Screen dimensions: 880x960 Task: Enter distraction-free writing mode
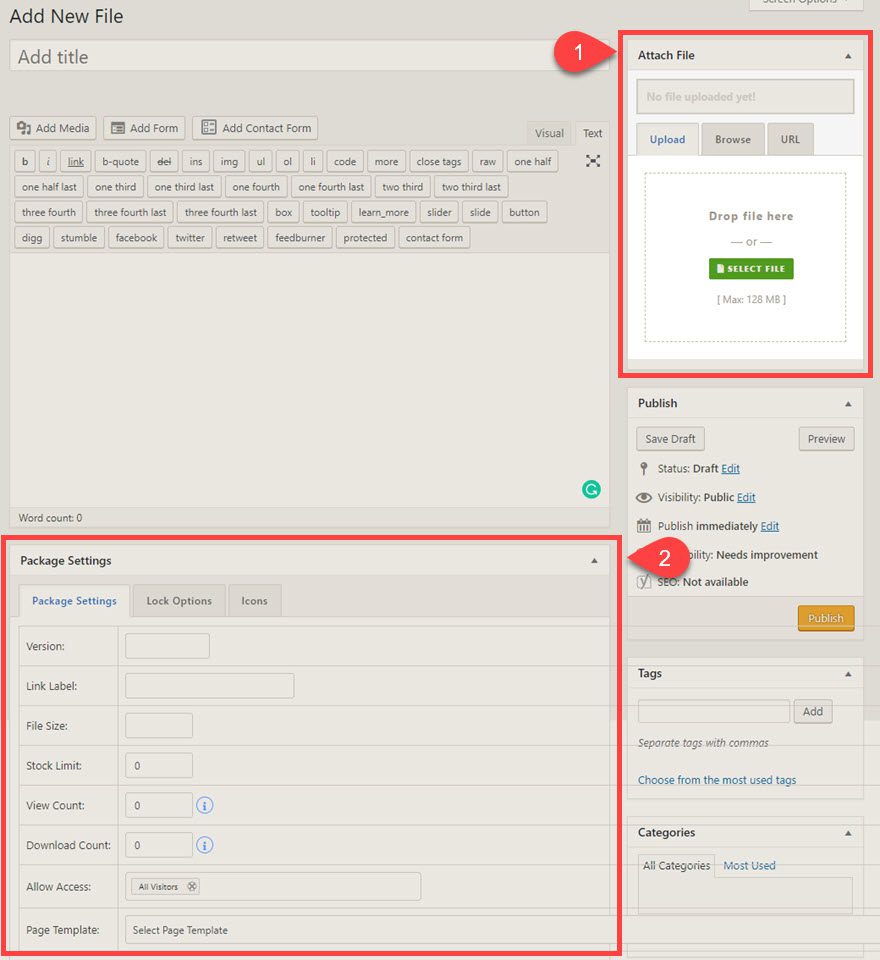tap(592, 160)
